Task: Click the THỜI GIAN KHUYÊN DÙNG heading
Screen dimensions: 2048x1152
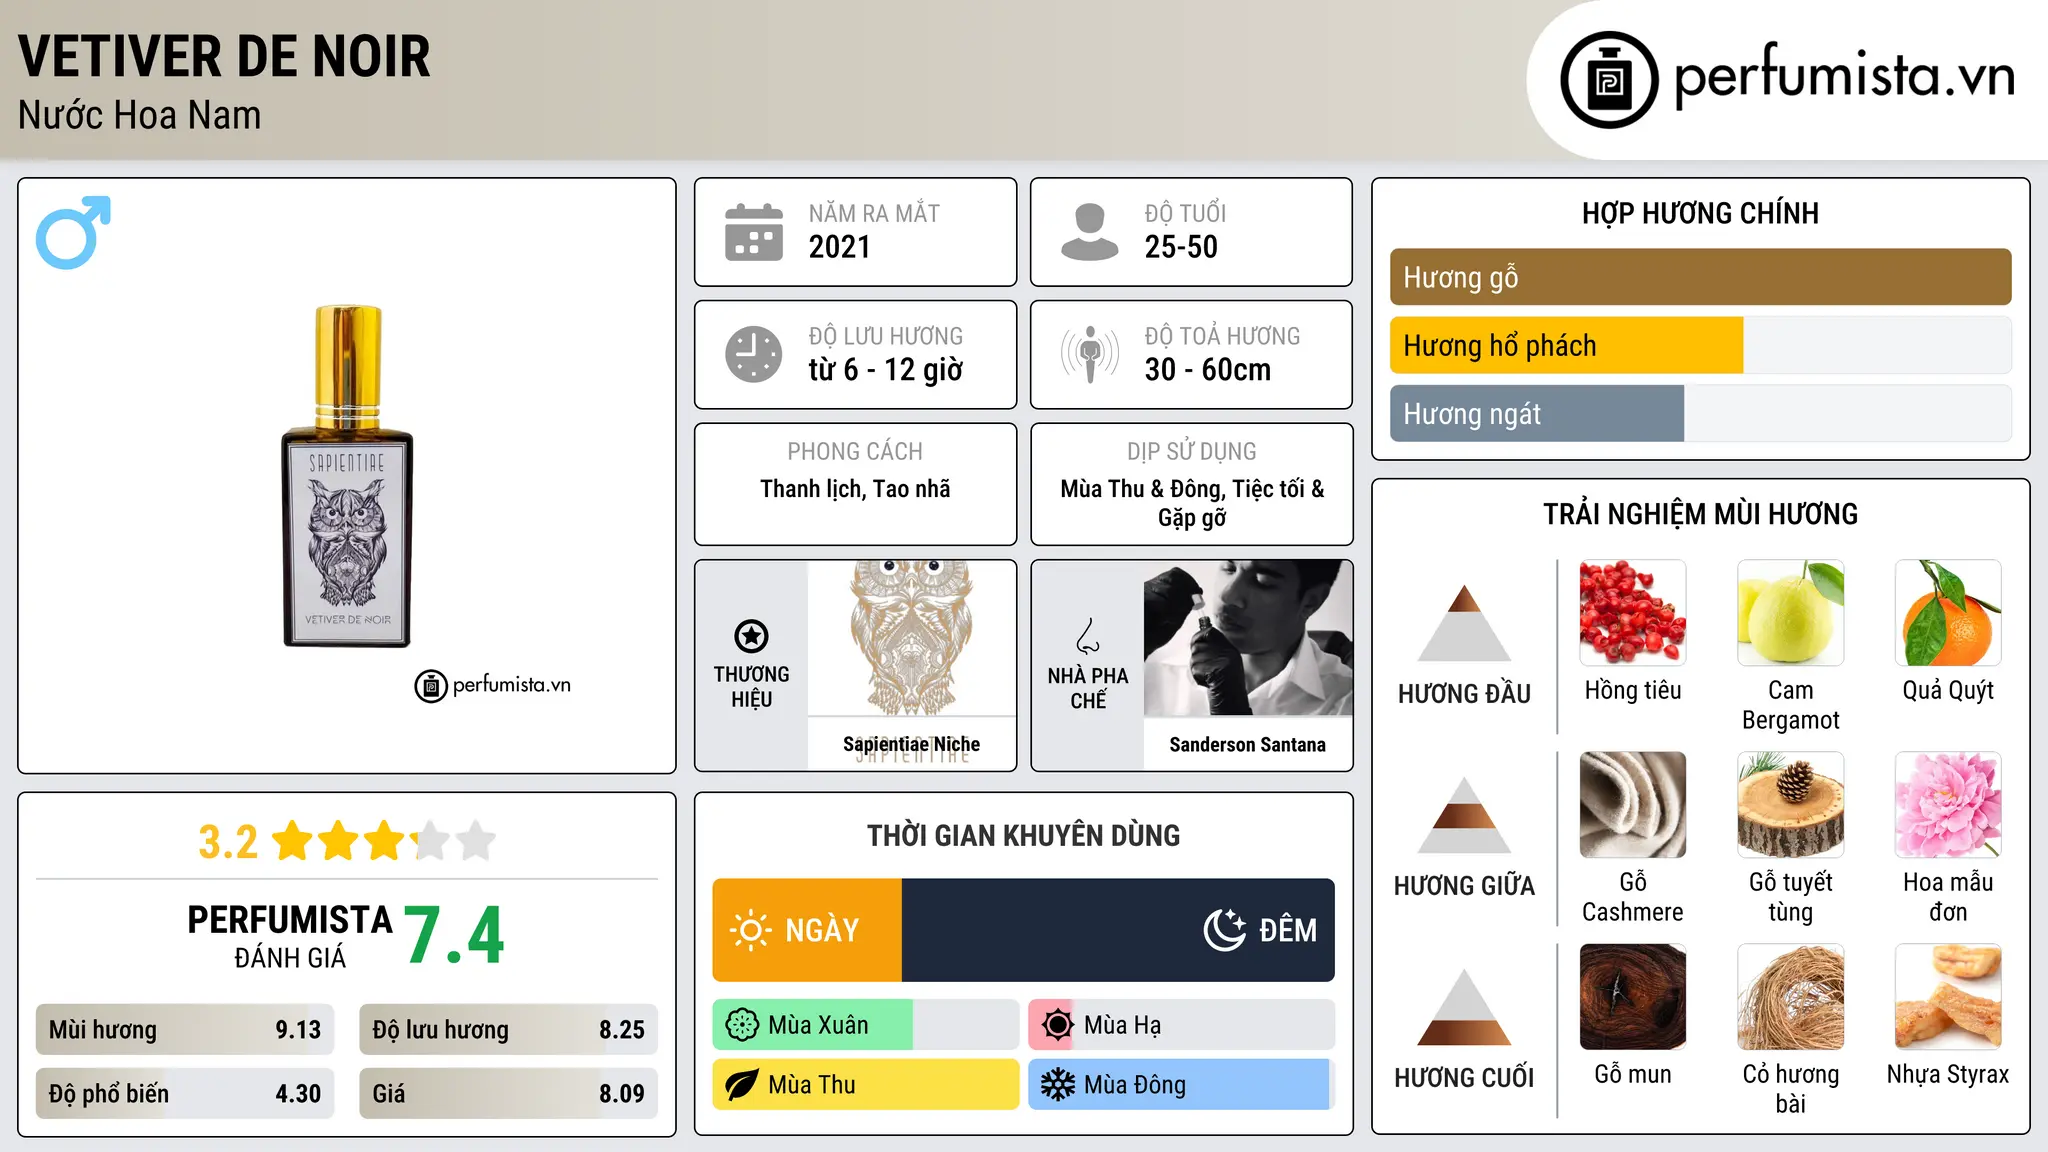Action: (x=1023, y=835)
